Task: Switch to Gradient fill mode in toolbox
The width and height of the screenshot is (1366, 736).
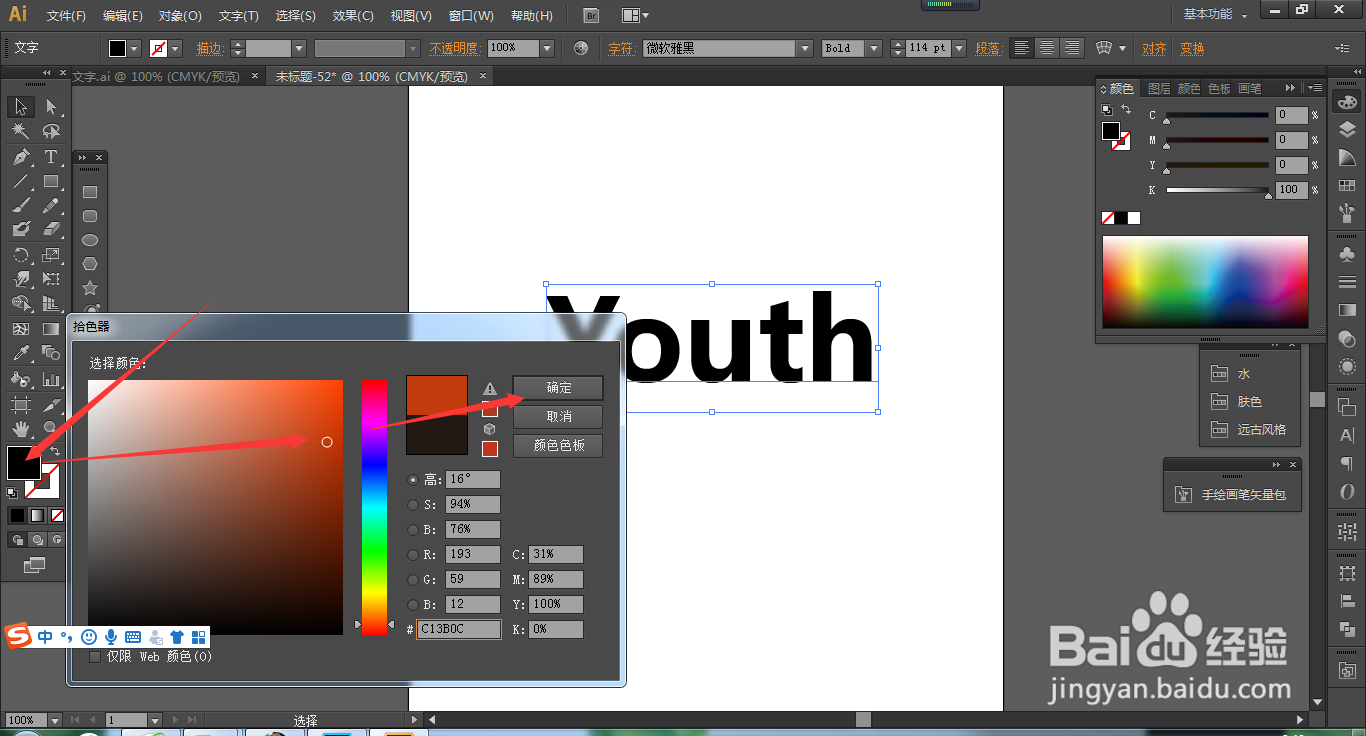Action: (37, 515)
